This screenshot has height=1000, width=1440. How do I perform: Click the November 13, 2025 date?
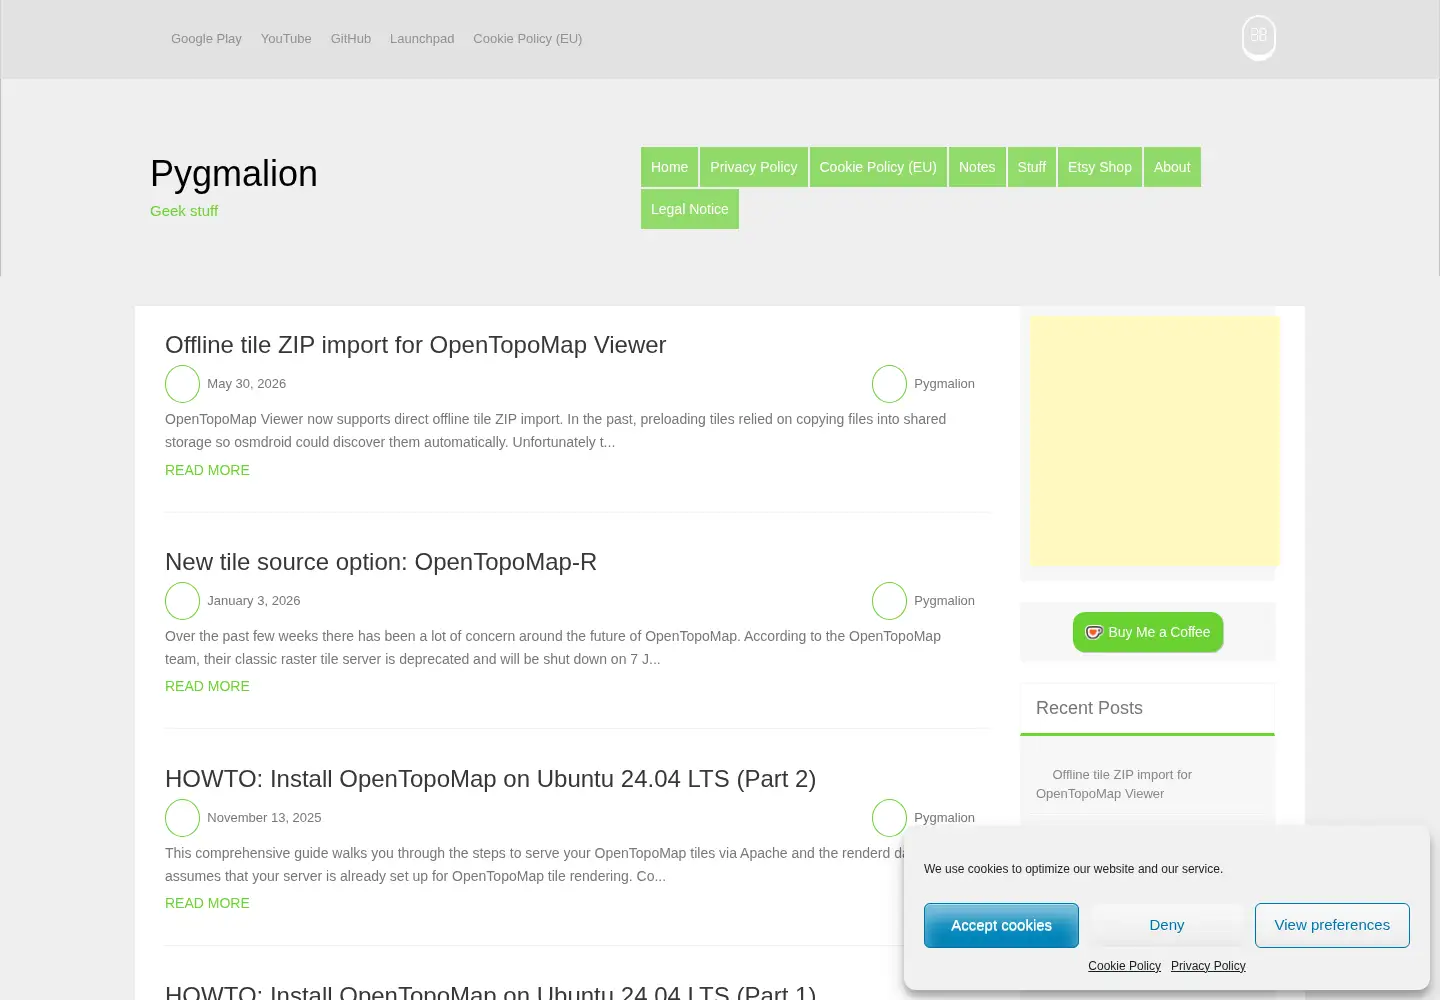(264, 818)
